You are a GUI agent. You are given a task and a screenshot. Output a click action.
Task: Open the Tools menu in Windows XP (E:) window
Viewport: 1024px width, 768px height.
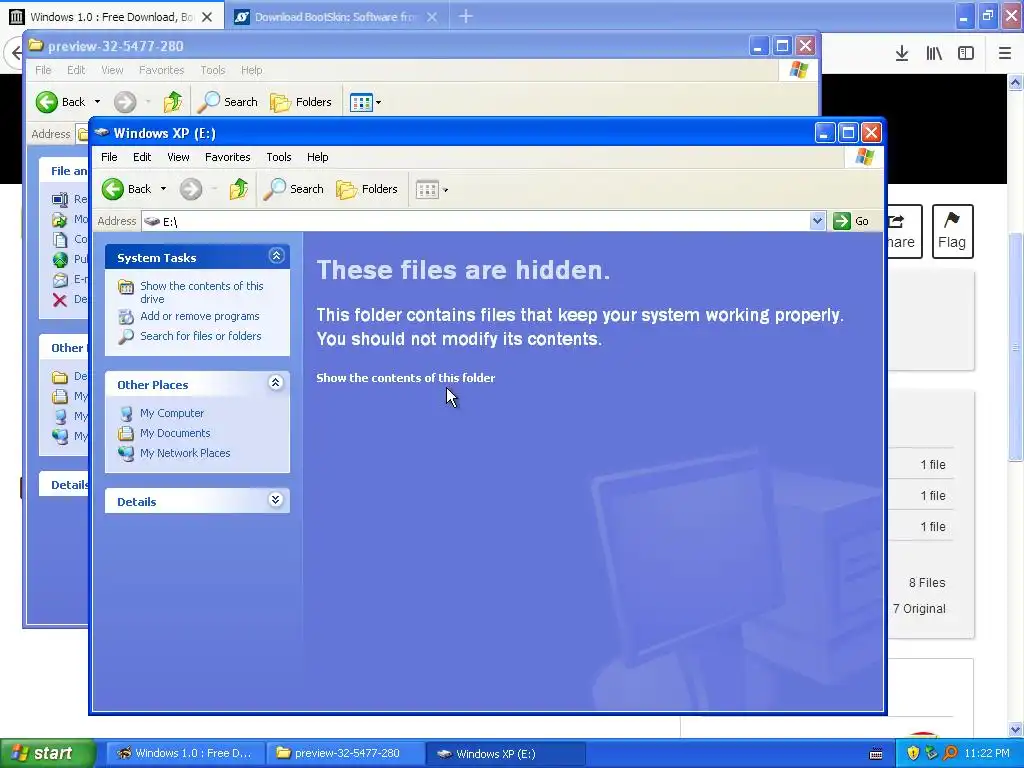278,157
